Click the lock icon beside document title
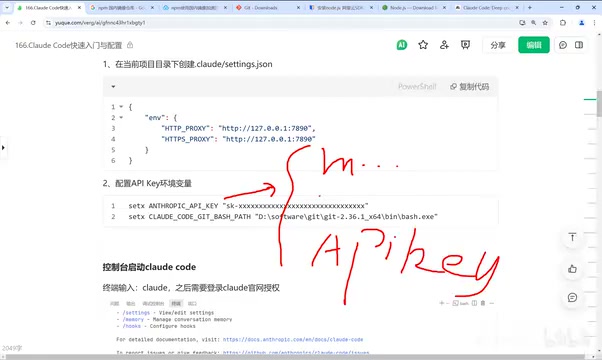Screen dimensions: 602x360 point(130,45)
